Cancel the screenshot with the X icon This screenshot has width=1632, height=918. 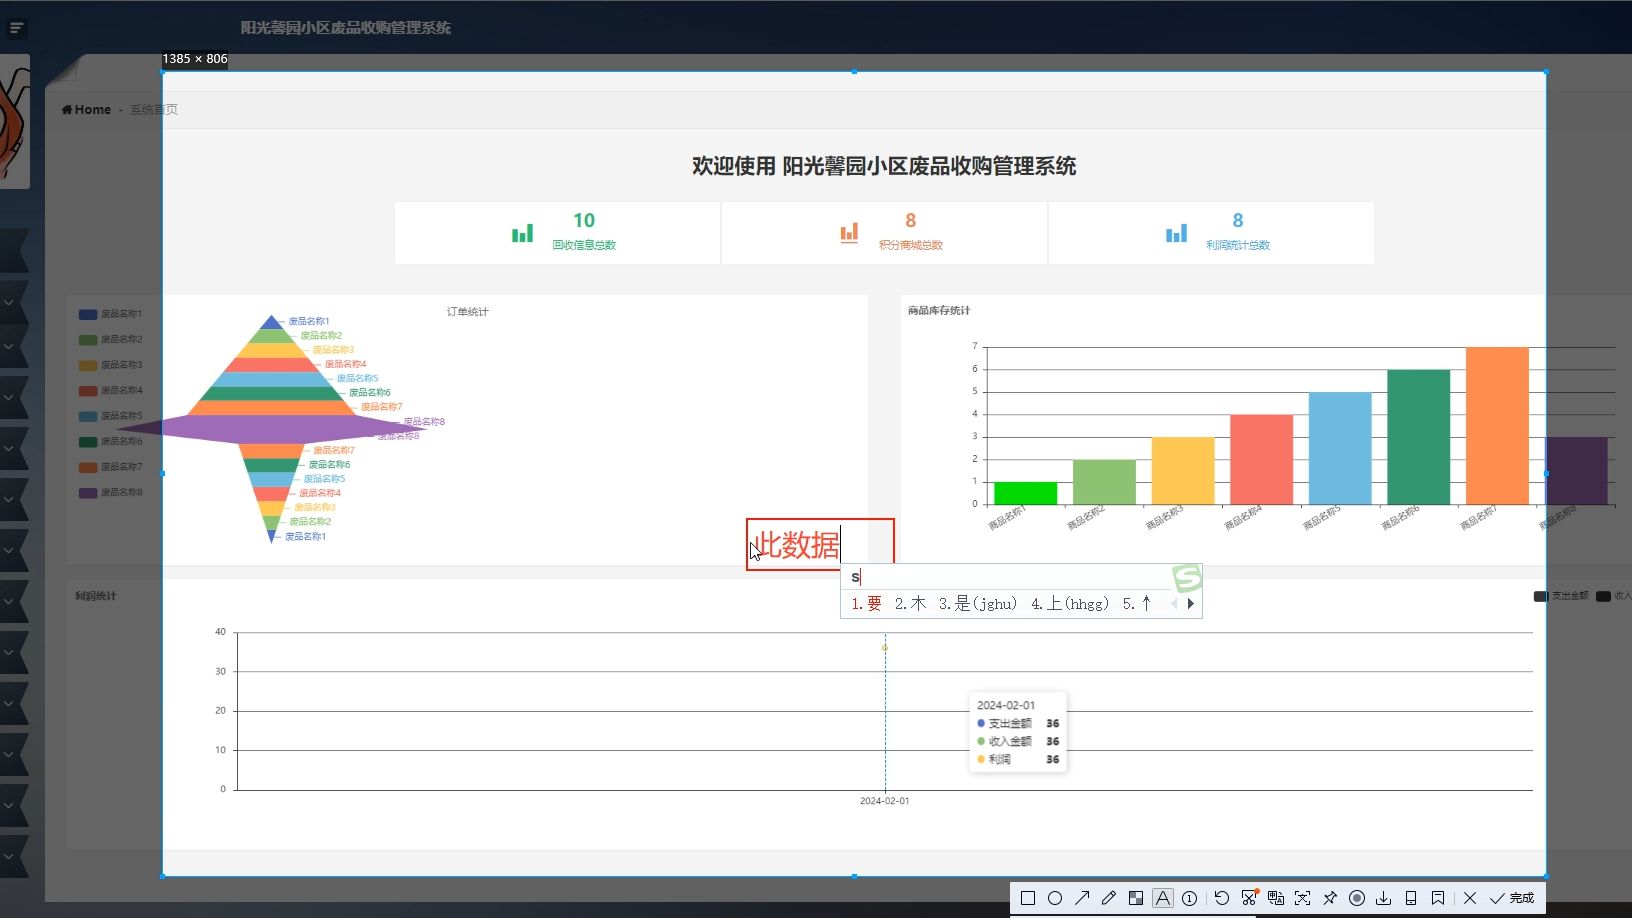1470,898
